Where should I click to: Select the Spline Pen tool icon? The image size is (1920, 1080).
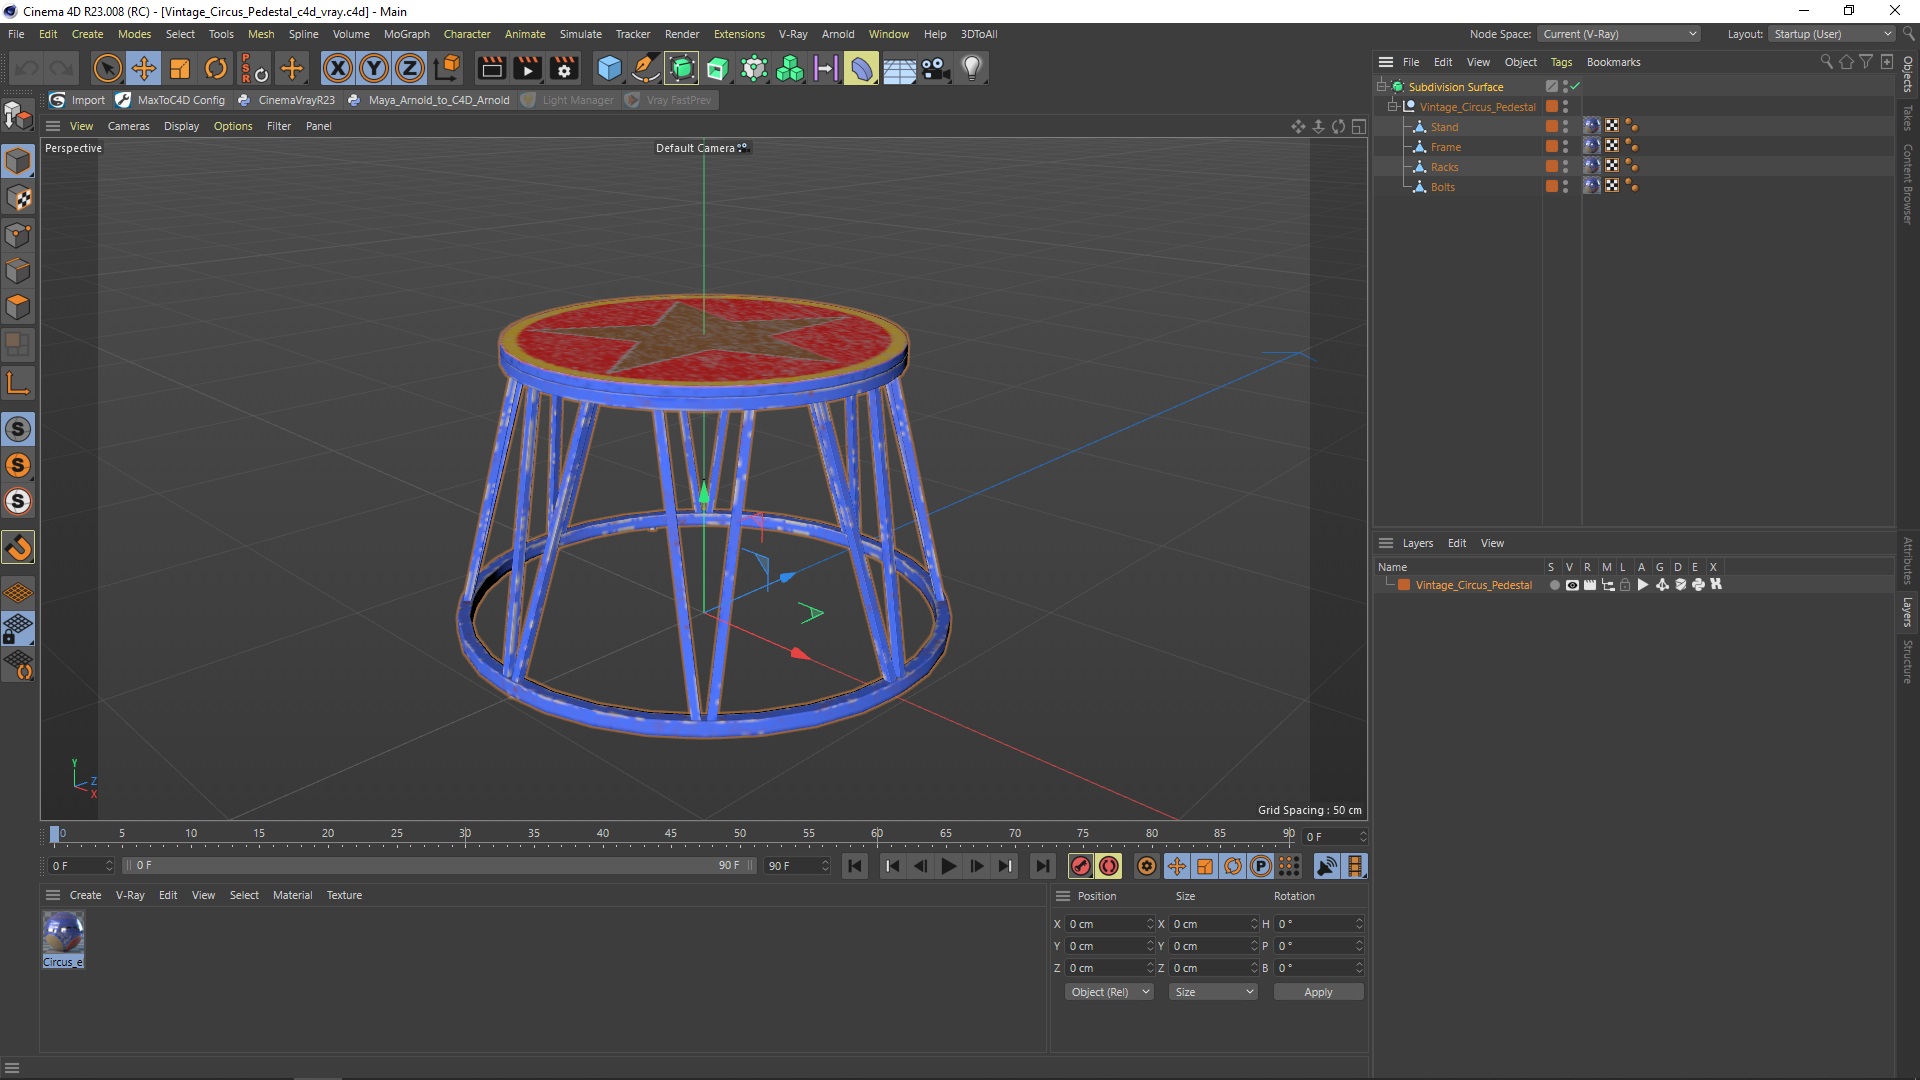(x=646, y=68)
